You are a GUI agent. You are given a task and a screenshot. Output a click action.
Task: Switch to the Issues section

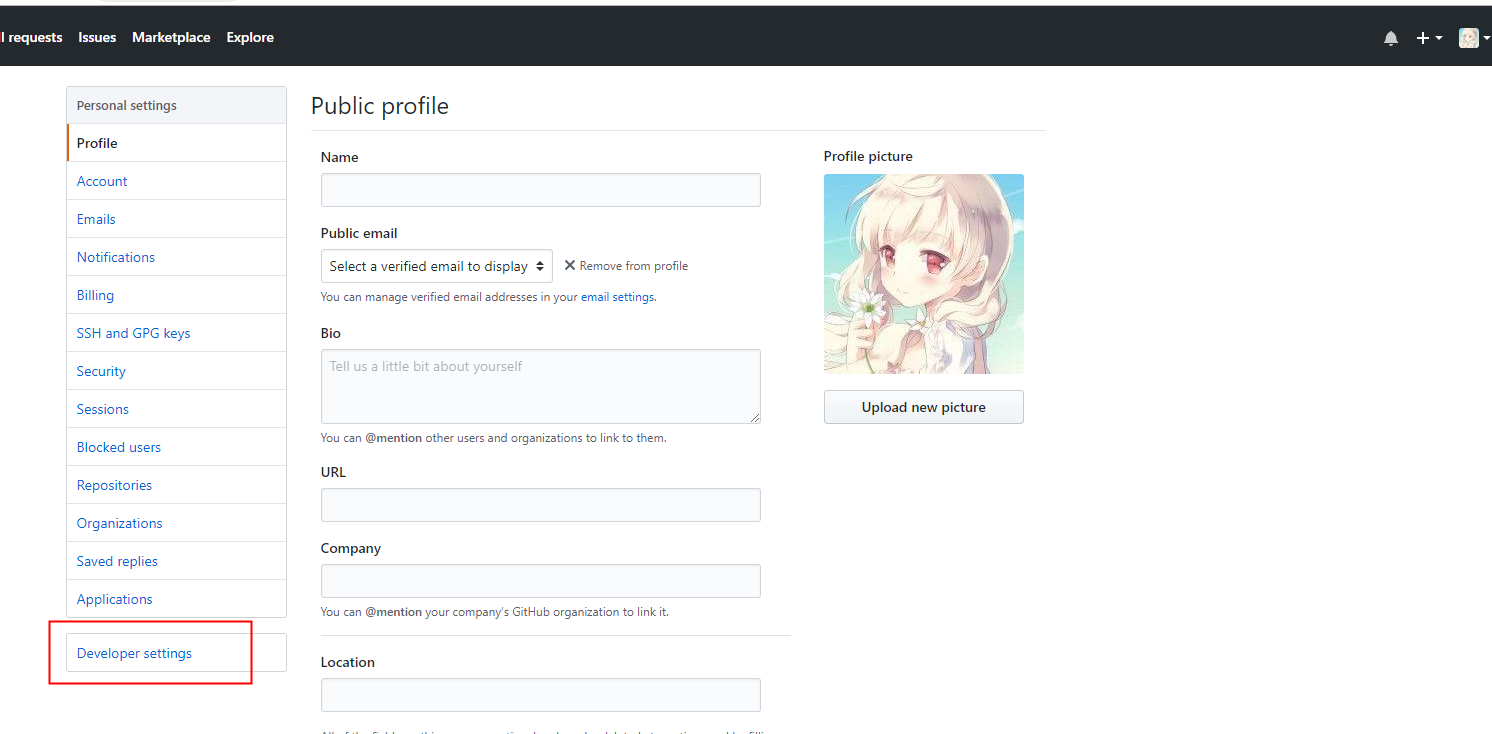97,37
